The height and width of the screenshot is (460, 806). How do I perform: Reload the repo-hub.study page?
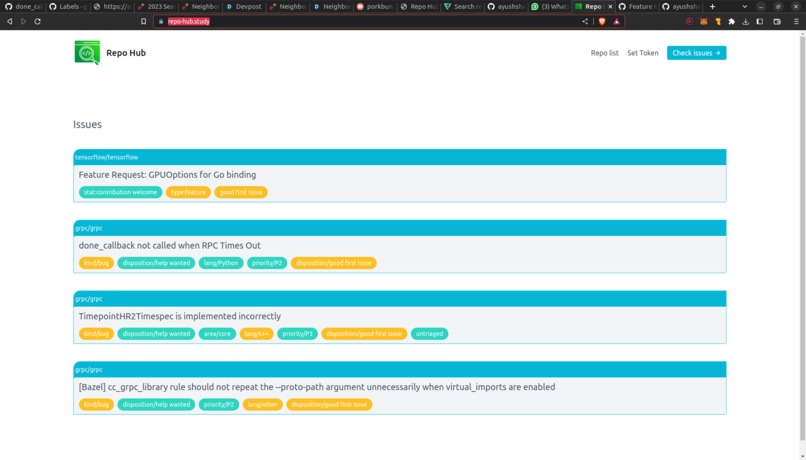click(38, 22)
